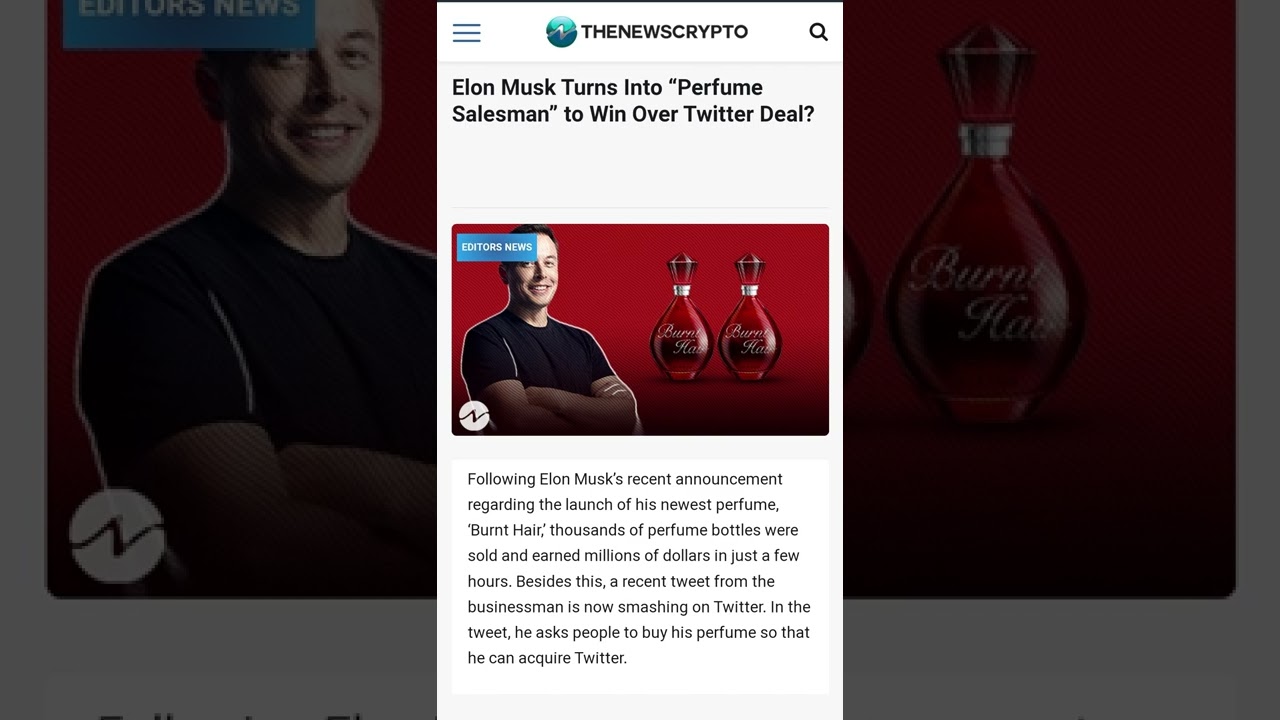The width and height of the screenshot is (1280, 720).
Task: Open the Elon Musk perfume salesman headline
Action: [x=633, y=101]
